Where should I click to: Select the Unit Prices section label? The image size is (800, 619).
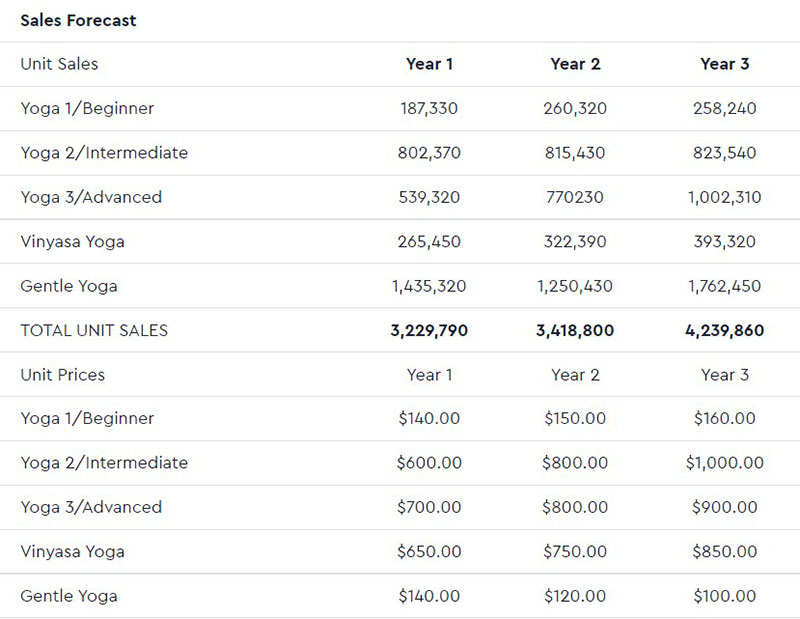(62, 375)
